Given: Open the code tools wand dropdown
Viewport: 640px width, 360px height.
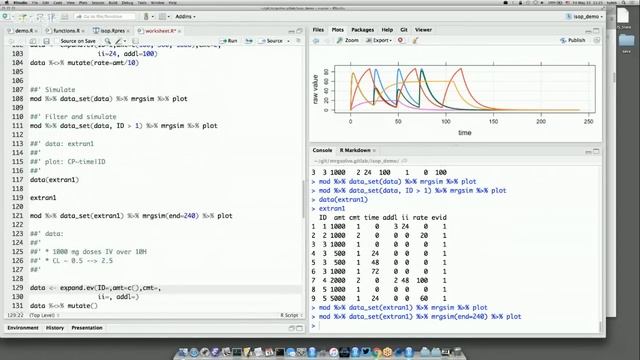Looking at the screenshot, I should point(120,41).
